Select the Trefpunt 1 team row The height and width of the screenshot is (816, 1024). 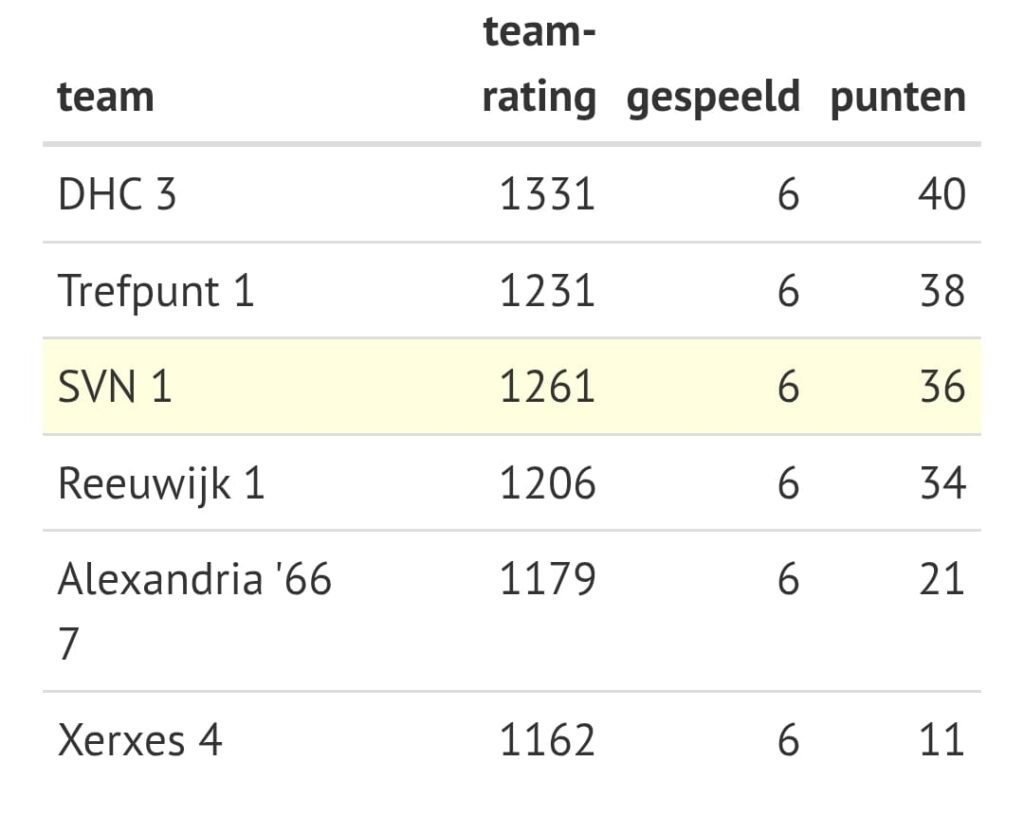point(156,291)
